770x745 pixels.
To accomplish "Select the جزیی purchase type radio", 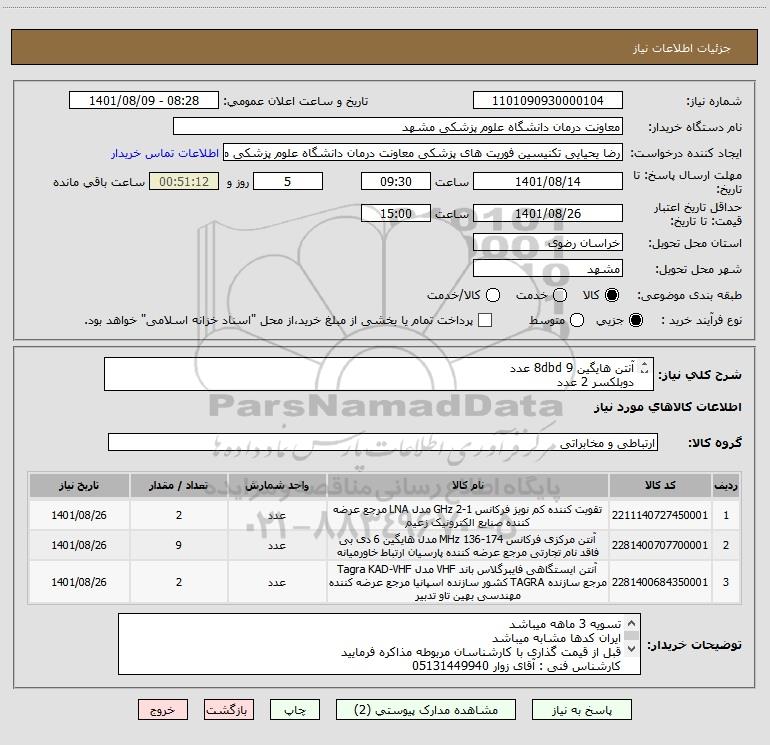I will [x=635, y=320].
